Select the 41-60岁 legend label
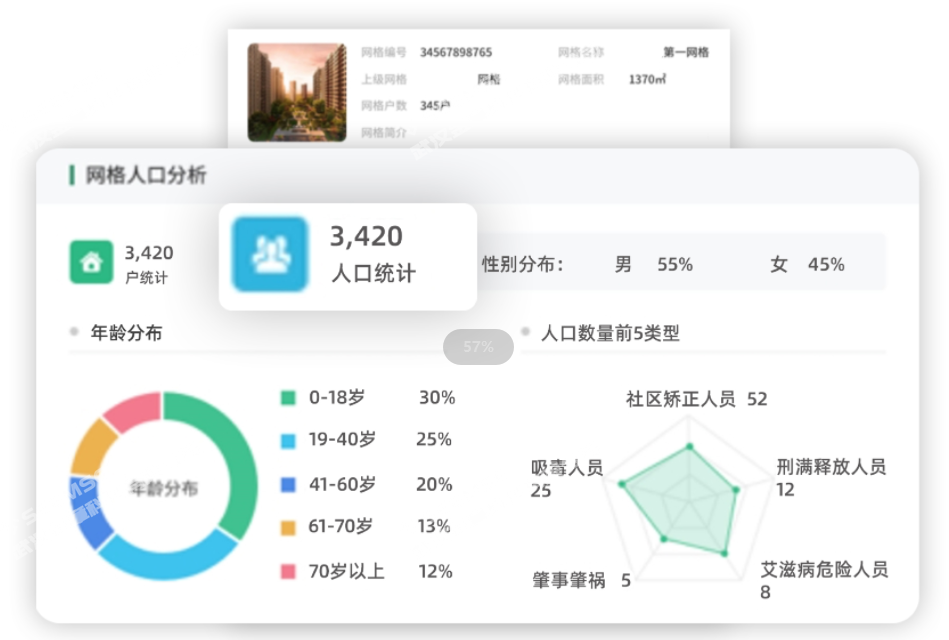This screenshot has width=949, height=640. (342, 484)
